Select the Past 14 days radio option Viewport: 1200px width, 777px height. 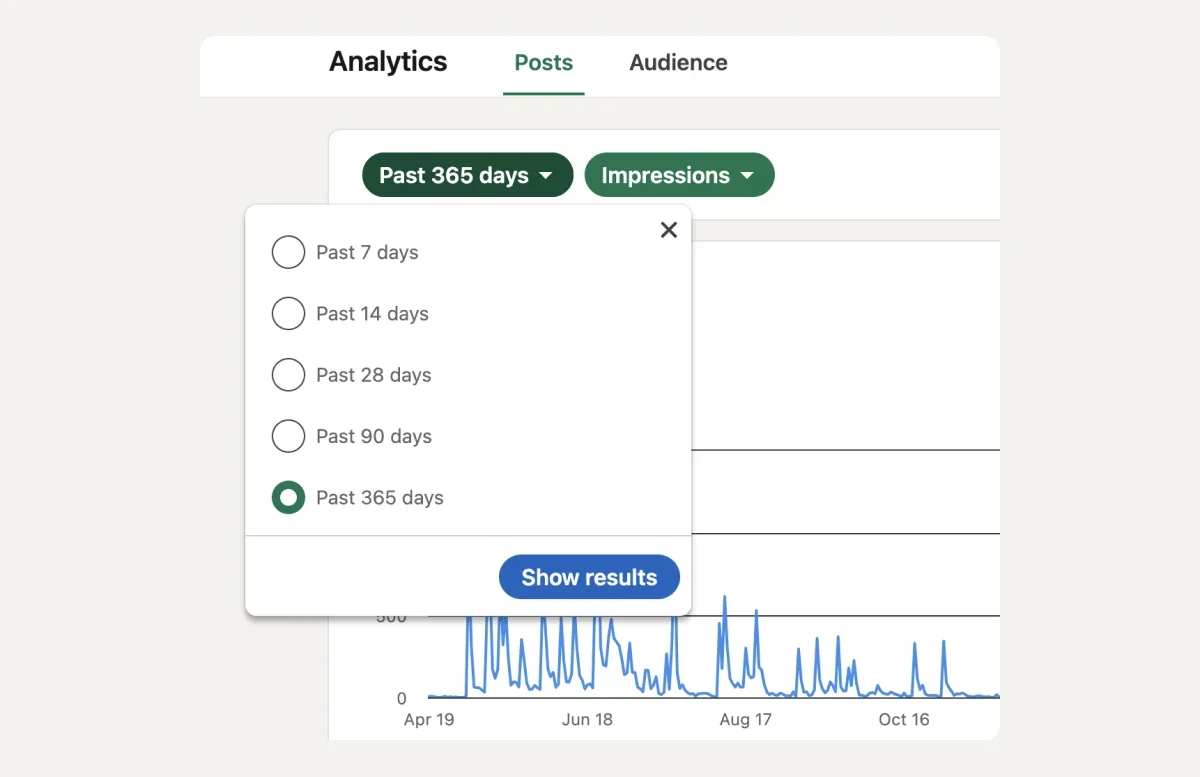coord(288,313)
